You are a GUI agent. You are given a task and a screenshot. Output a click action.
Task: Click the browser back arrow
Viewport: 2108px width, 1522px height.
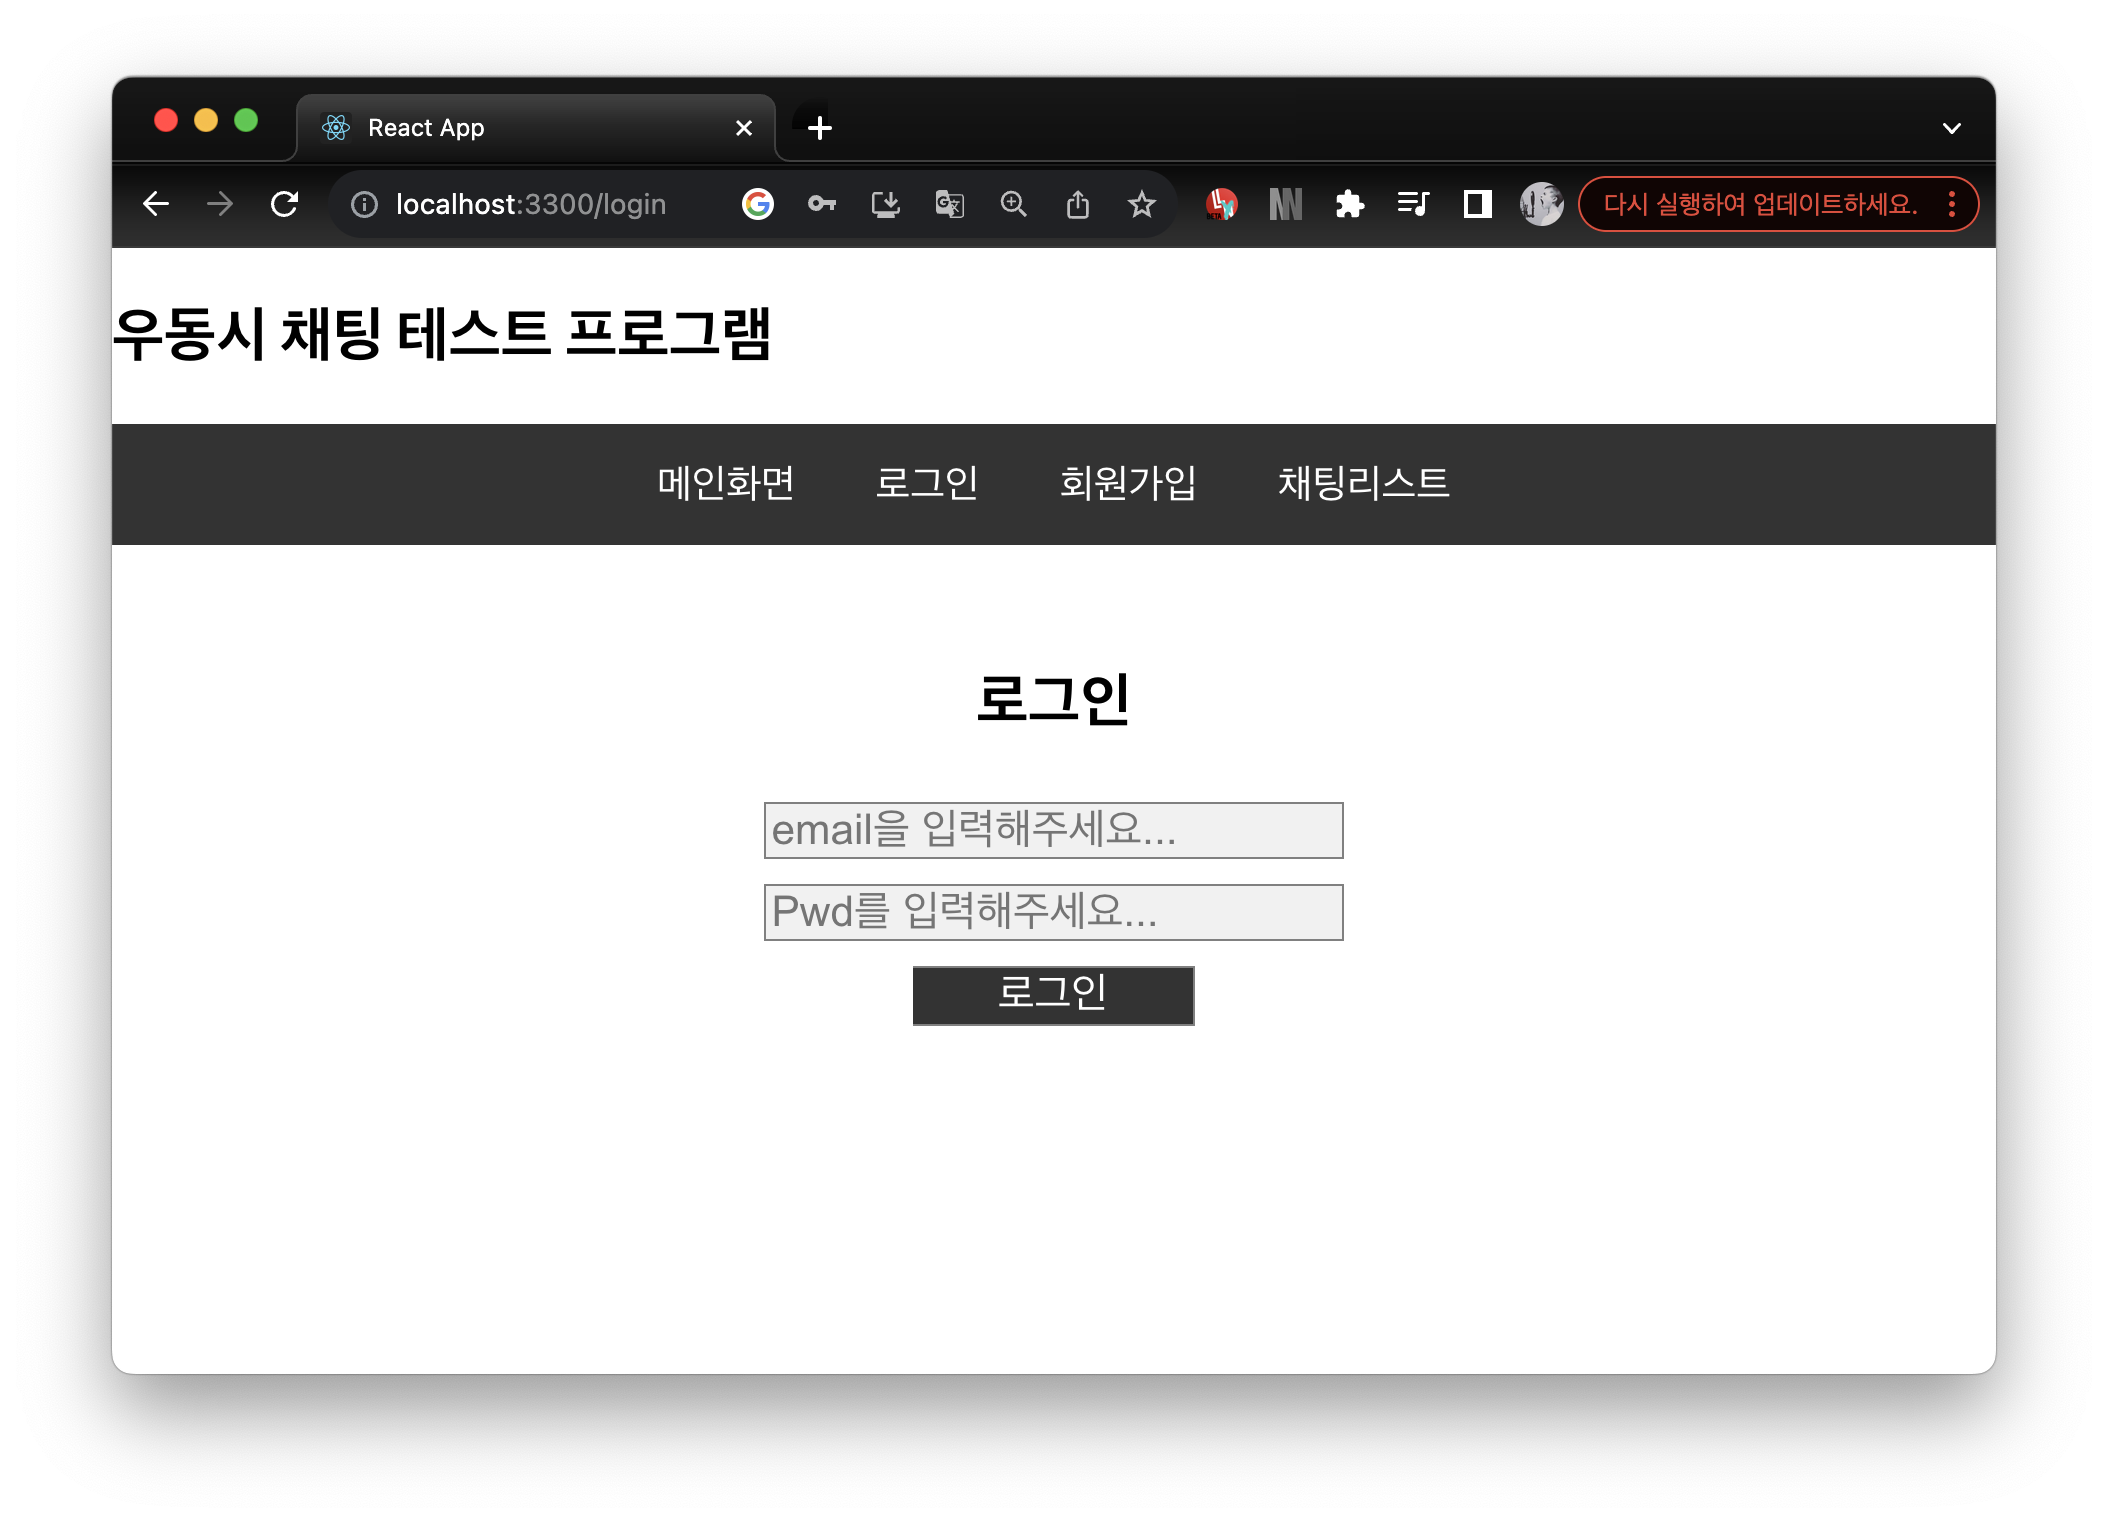(156, 204)
